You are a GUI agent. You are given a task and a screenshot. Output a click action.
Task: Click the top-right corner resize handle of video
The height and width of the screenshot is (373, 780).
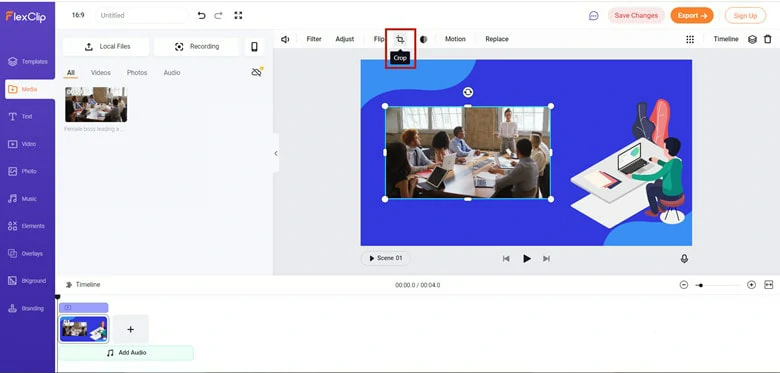(x=551, y=106)
